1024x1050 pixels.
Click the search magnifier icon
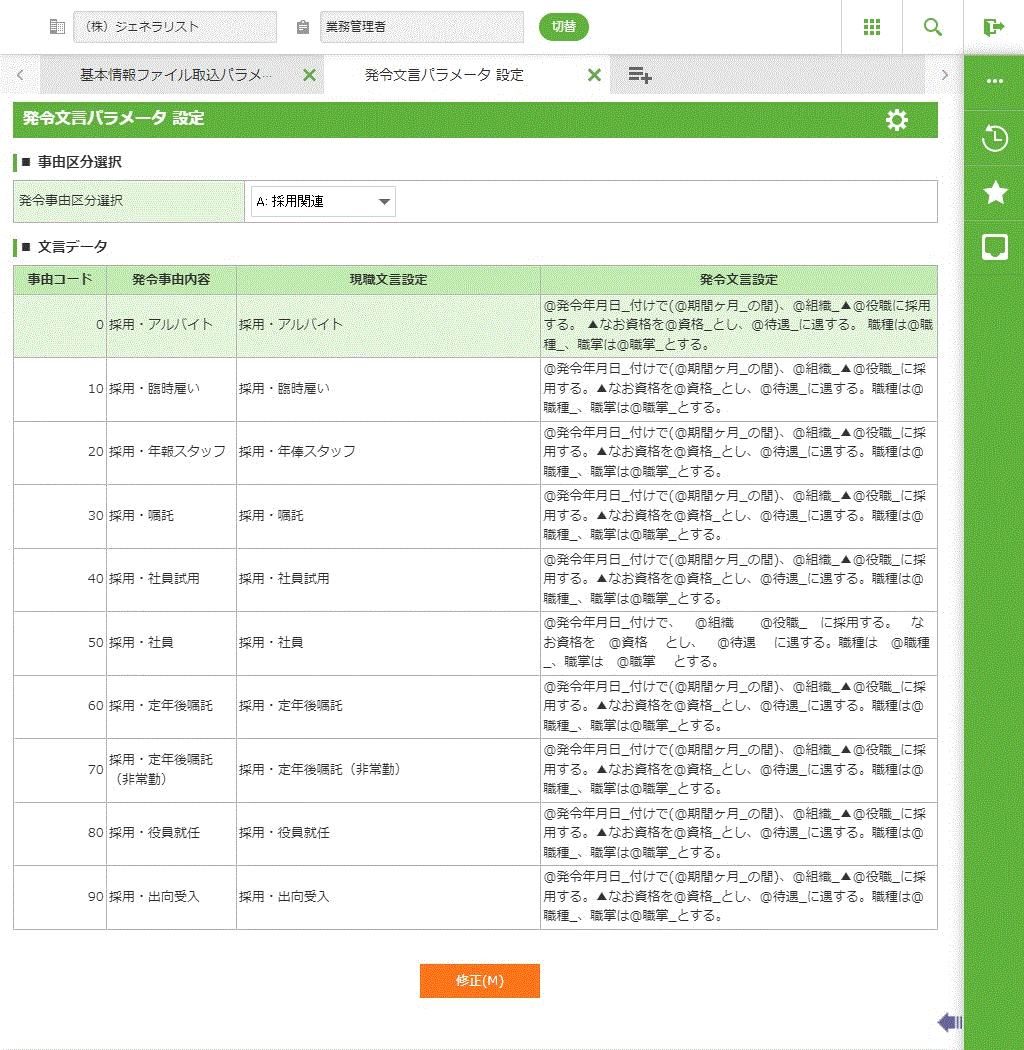[932, 27]
